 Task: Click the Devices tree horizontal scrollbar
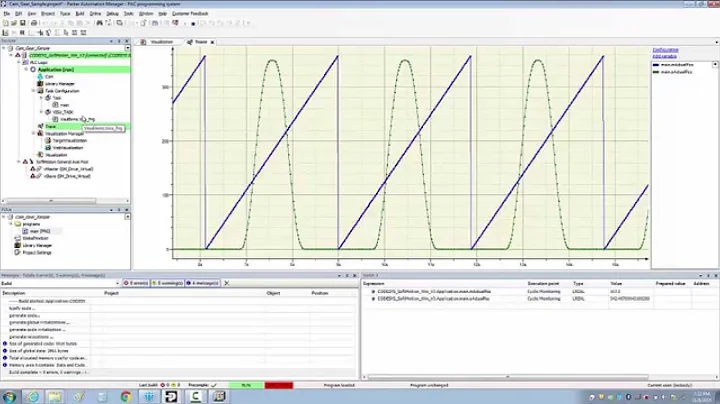point(51,201)
